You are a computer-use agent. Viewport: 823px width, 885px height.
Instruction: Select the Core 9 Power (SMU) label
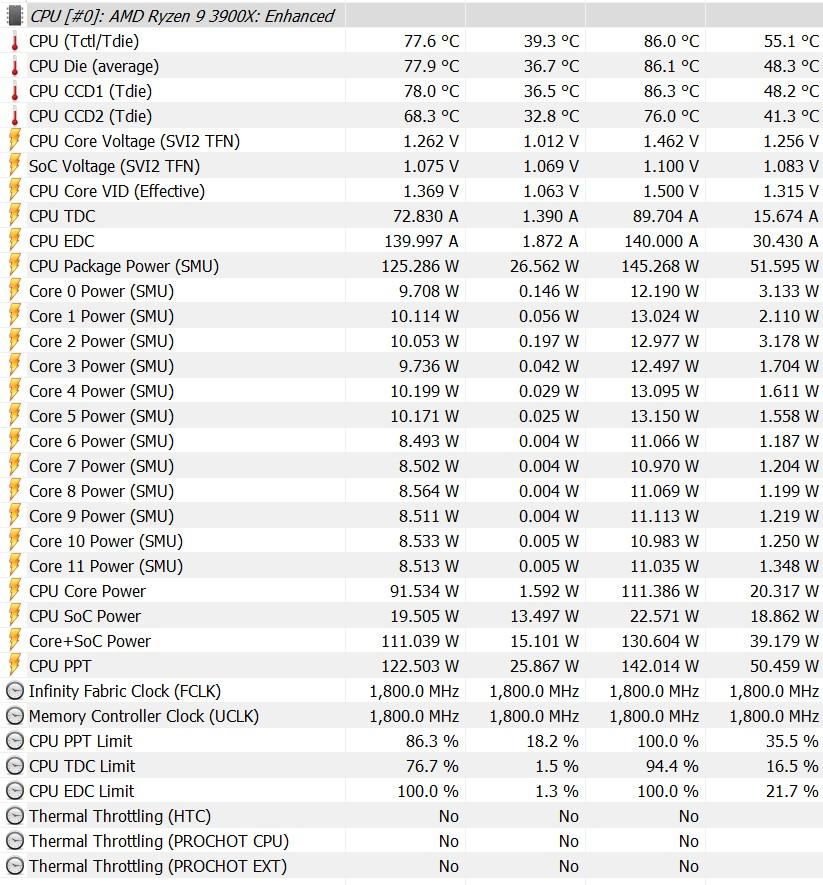[102, 516]
